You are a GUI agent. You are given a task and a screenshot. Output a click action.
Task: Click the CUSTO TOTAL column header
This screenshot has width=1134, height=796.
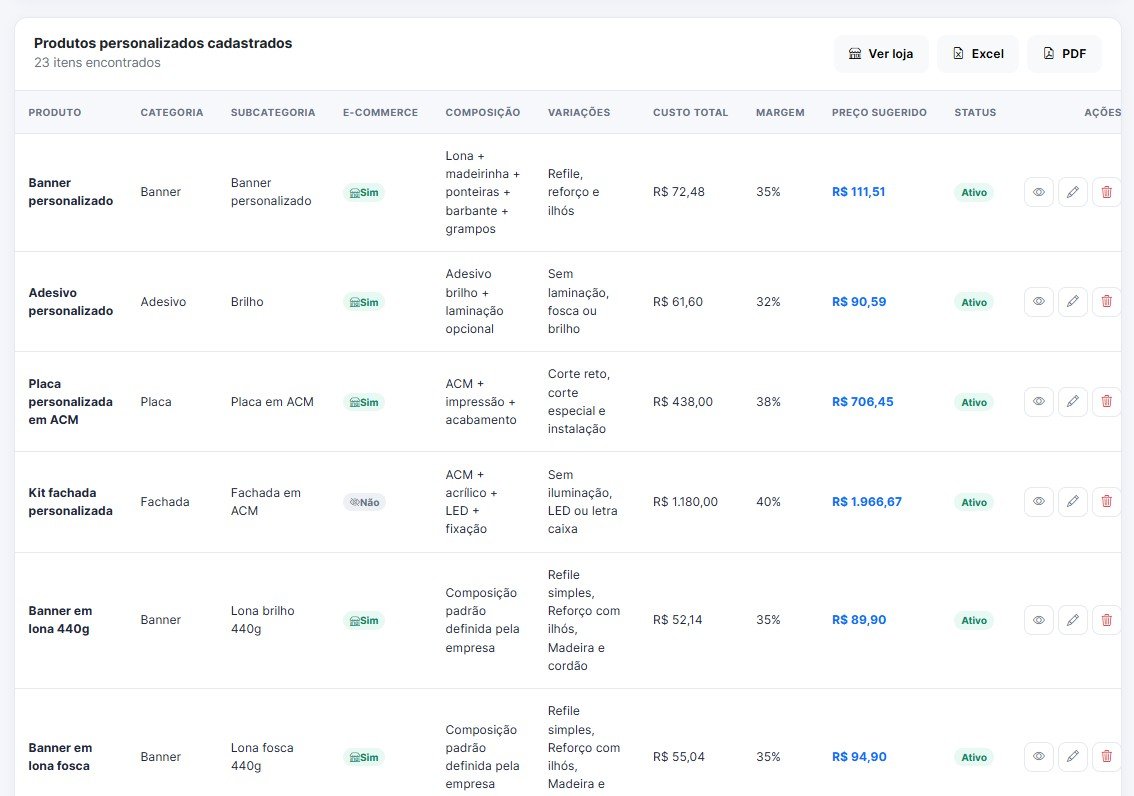coord(691,113)
